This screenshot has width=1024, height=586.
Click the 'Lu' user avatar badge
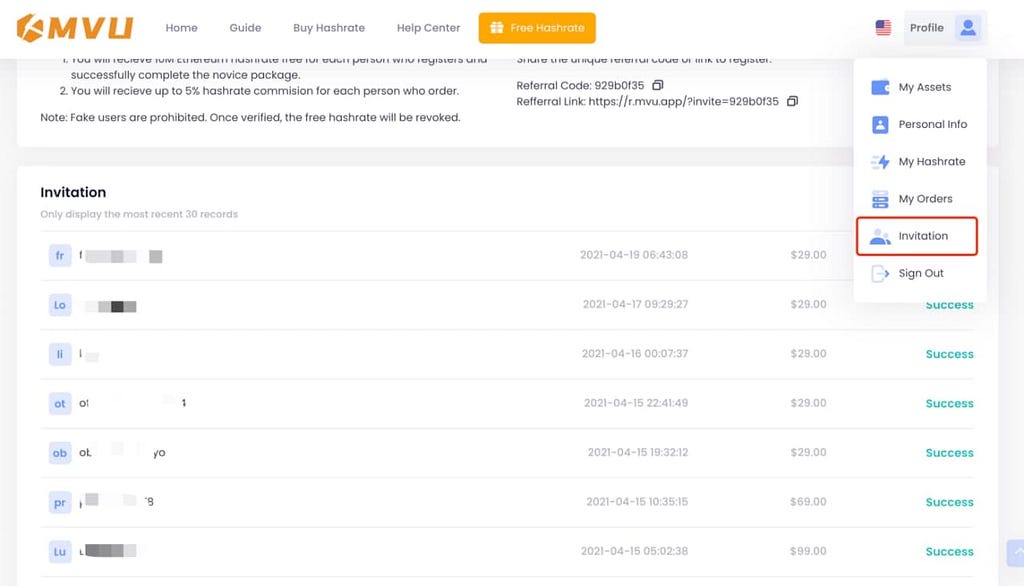tap(60, 551)
